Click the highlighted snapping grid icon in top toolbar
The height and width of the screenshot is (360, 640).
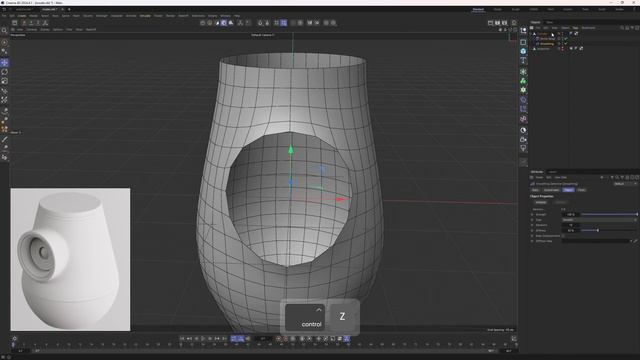284,23
